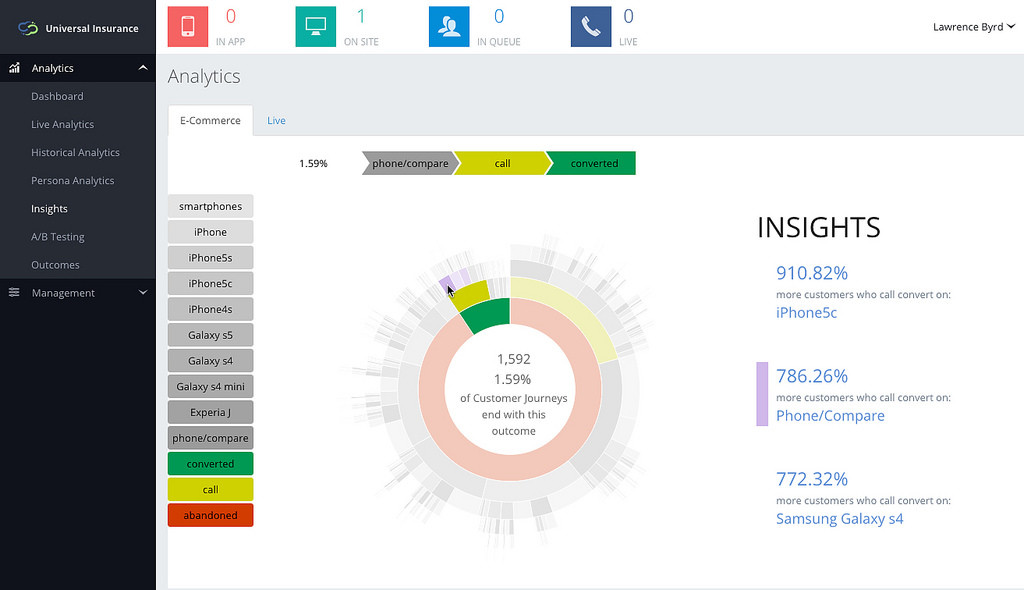Expand the Management sidebar section
This screenshot has height=590, width=1024.
143,293
